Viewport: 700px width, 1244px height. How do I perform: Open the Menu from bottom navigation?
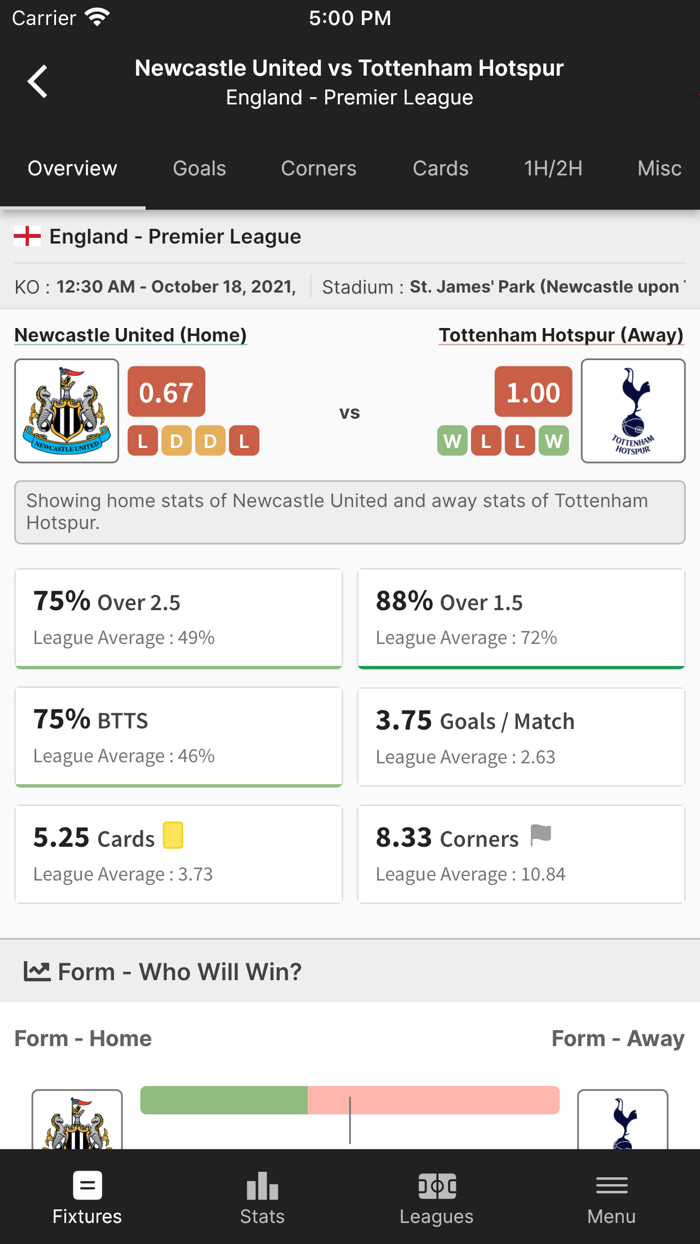[611, 1197]
